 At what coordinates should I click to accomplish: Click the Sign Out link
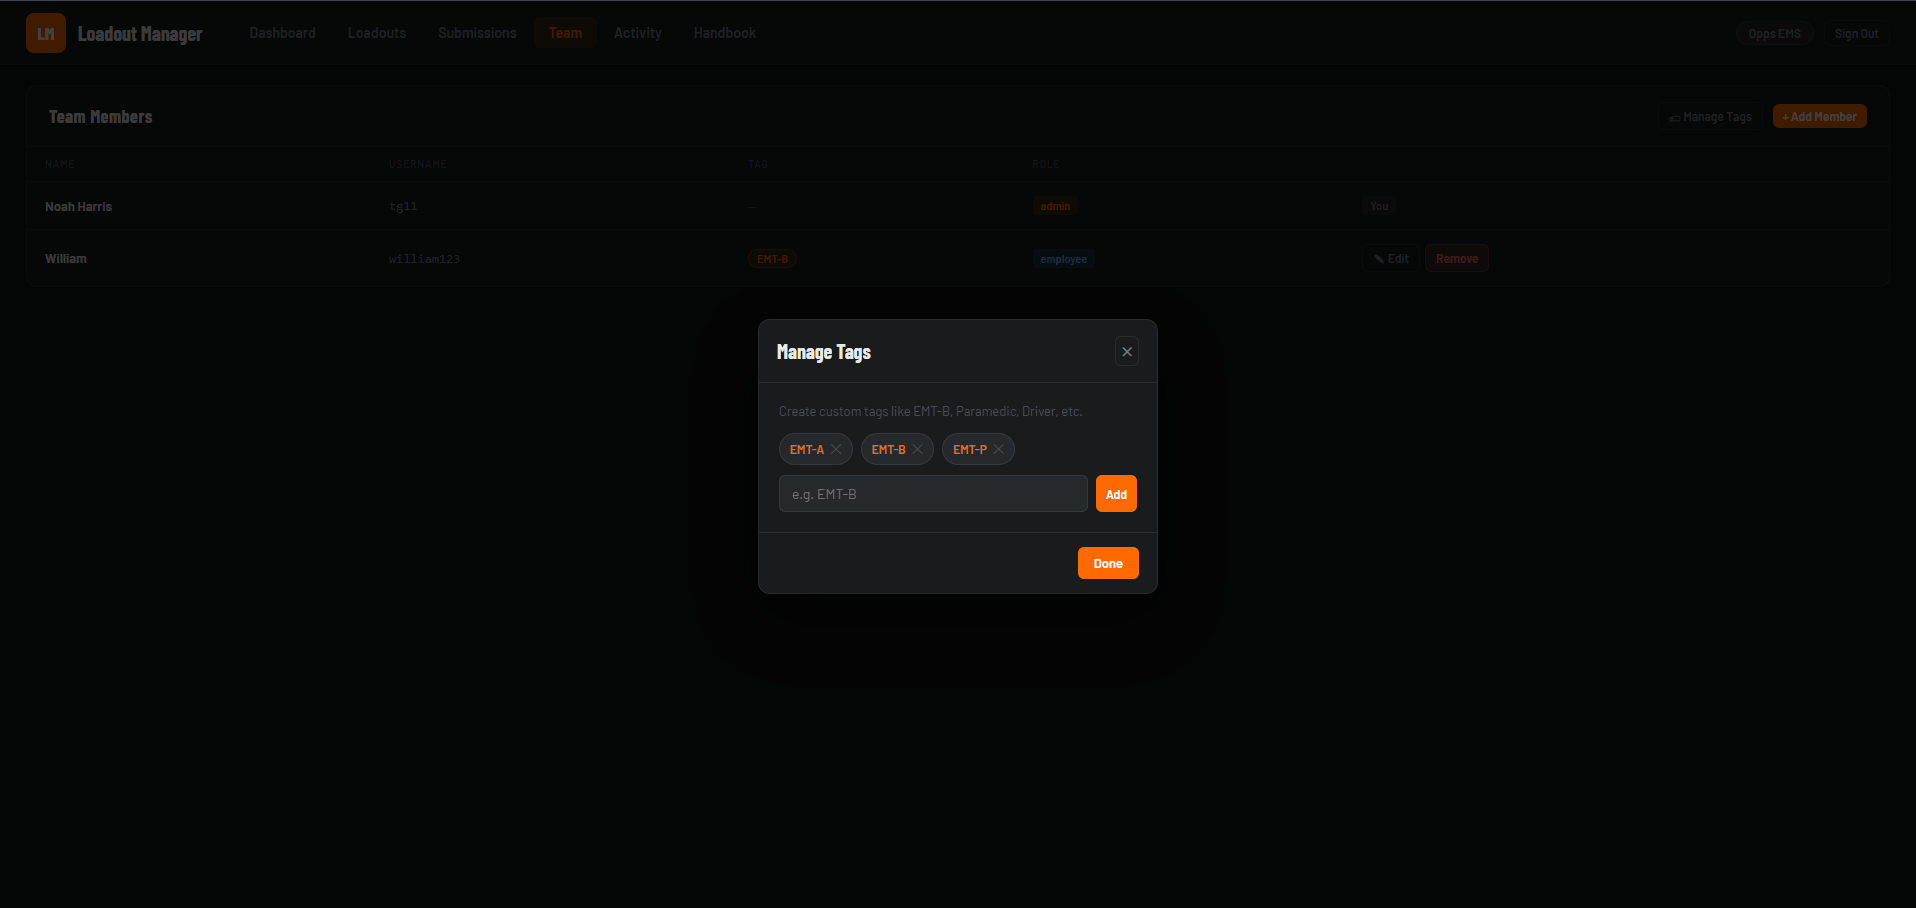[1856, 32]
